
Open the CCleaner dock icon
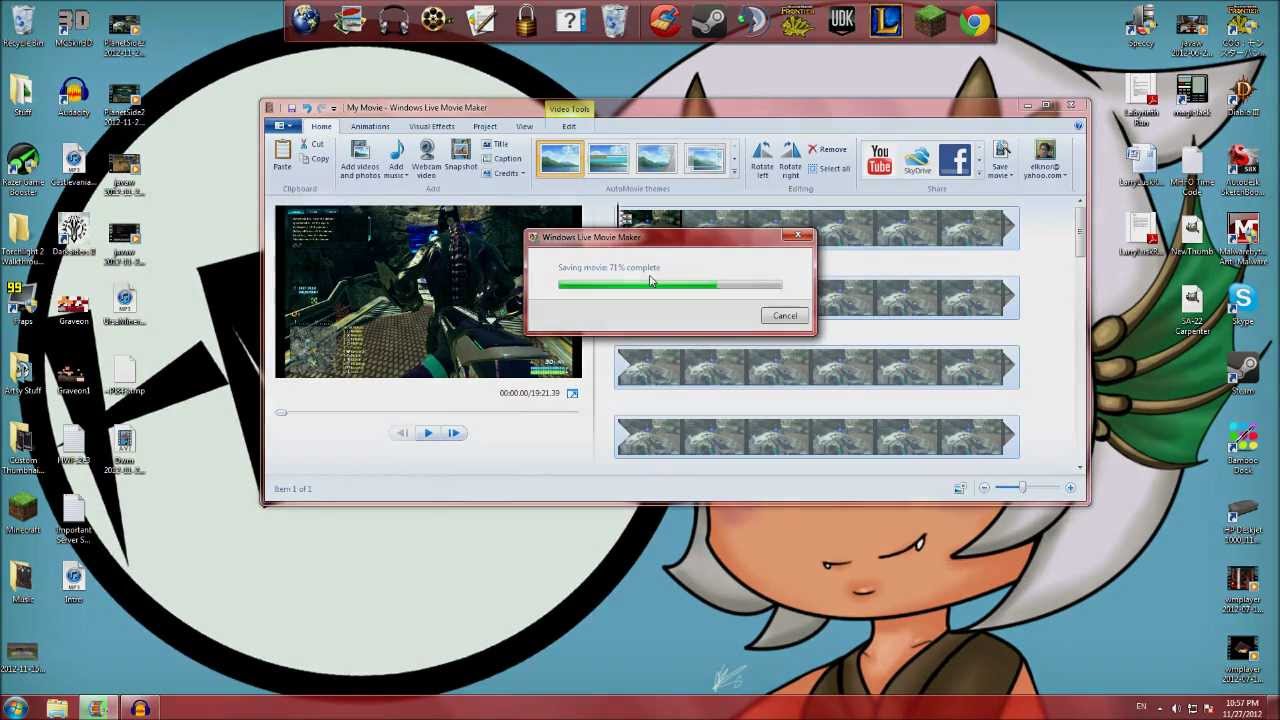tap(665, 22)
